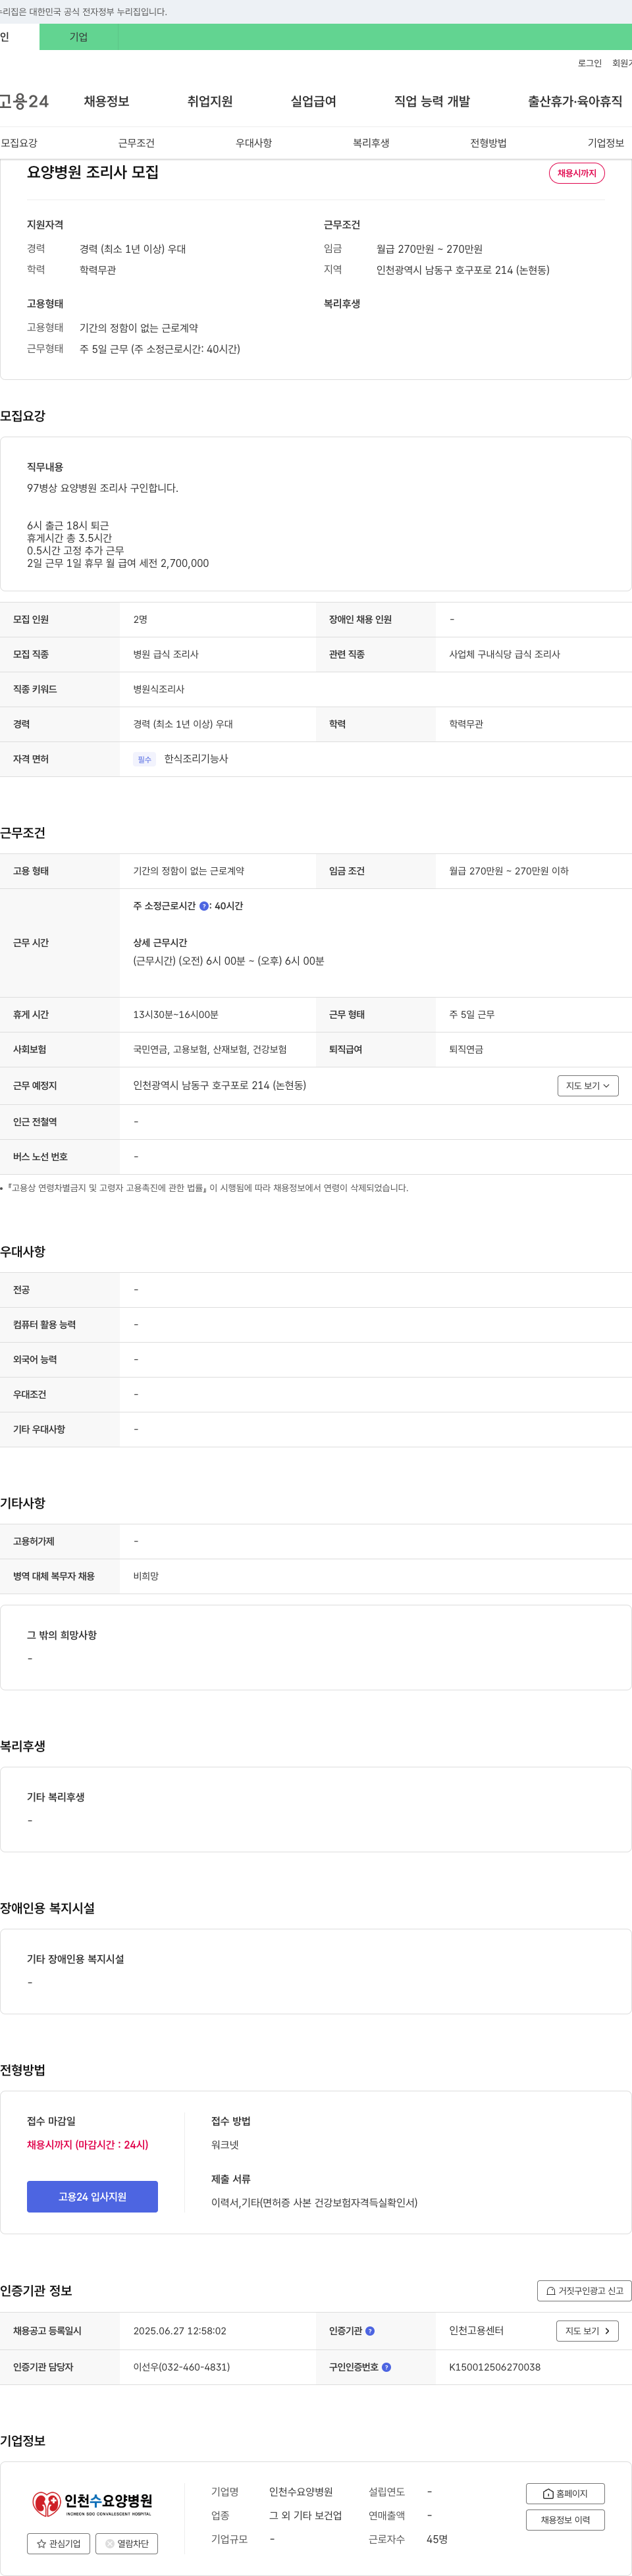Select the 인천고용센터 text

point(476,2331)
